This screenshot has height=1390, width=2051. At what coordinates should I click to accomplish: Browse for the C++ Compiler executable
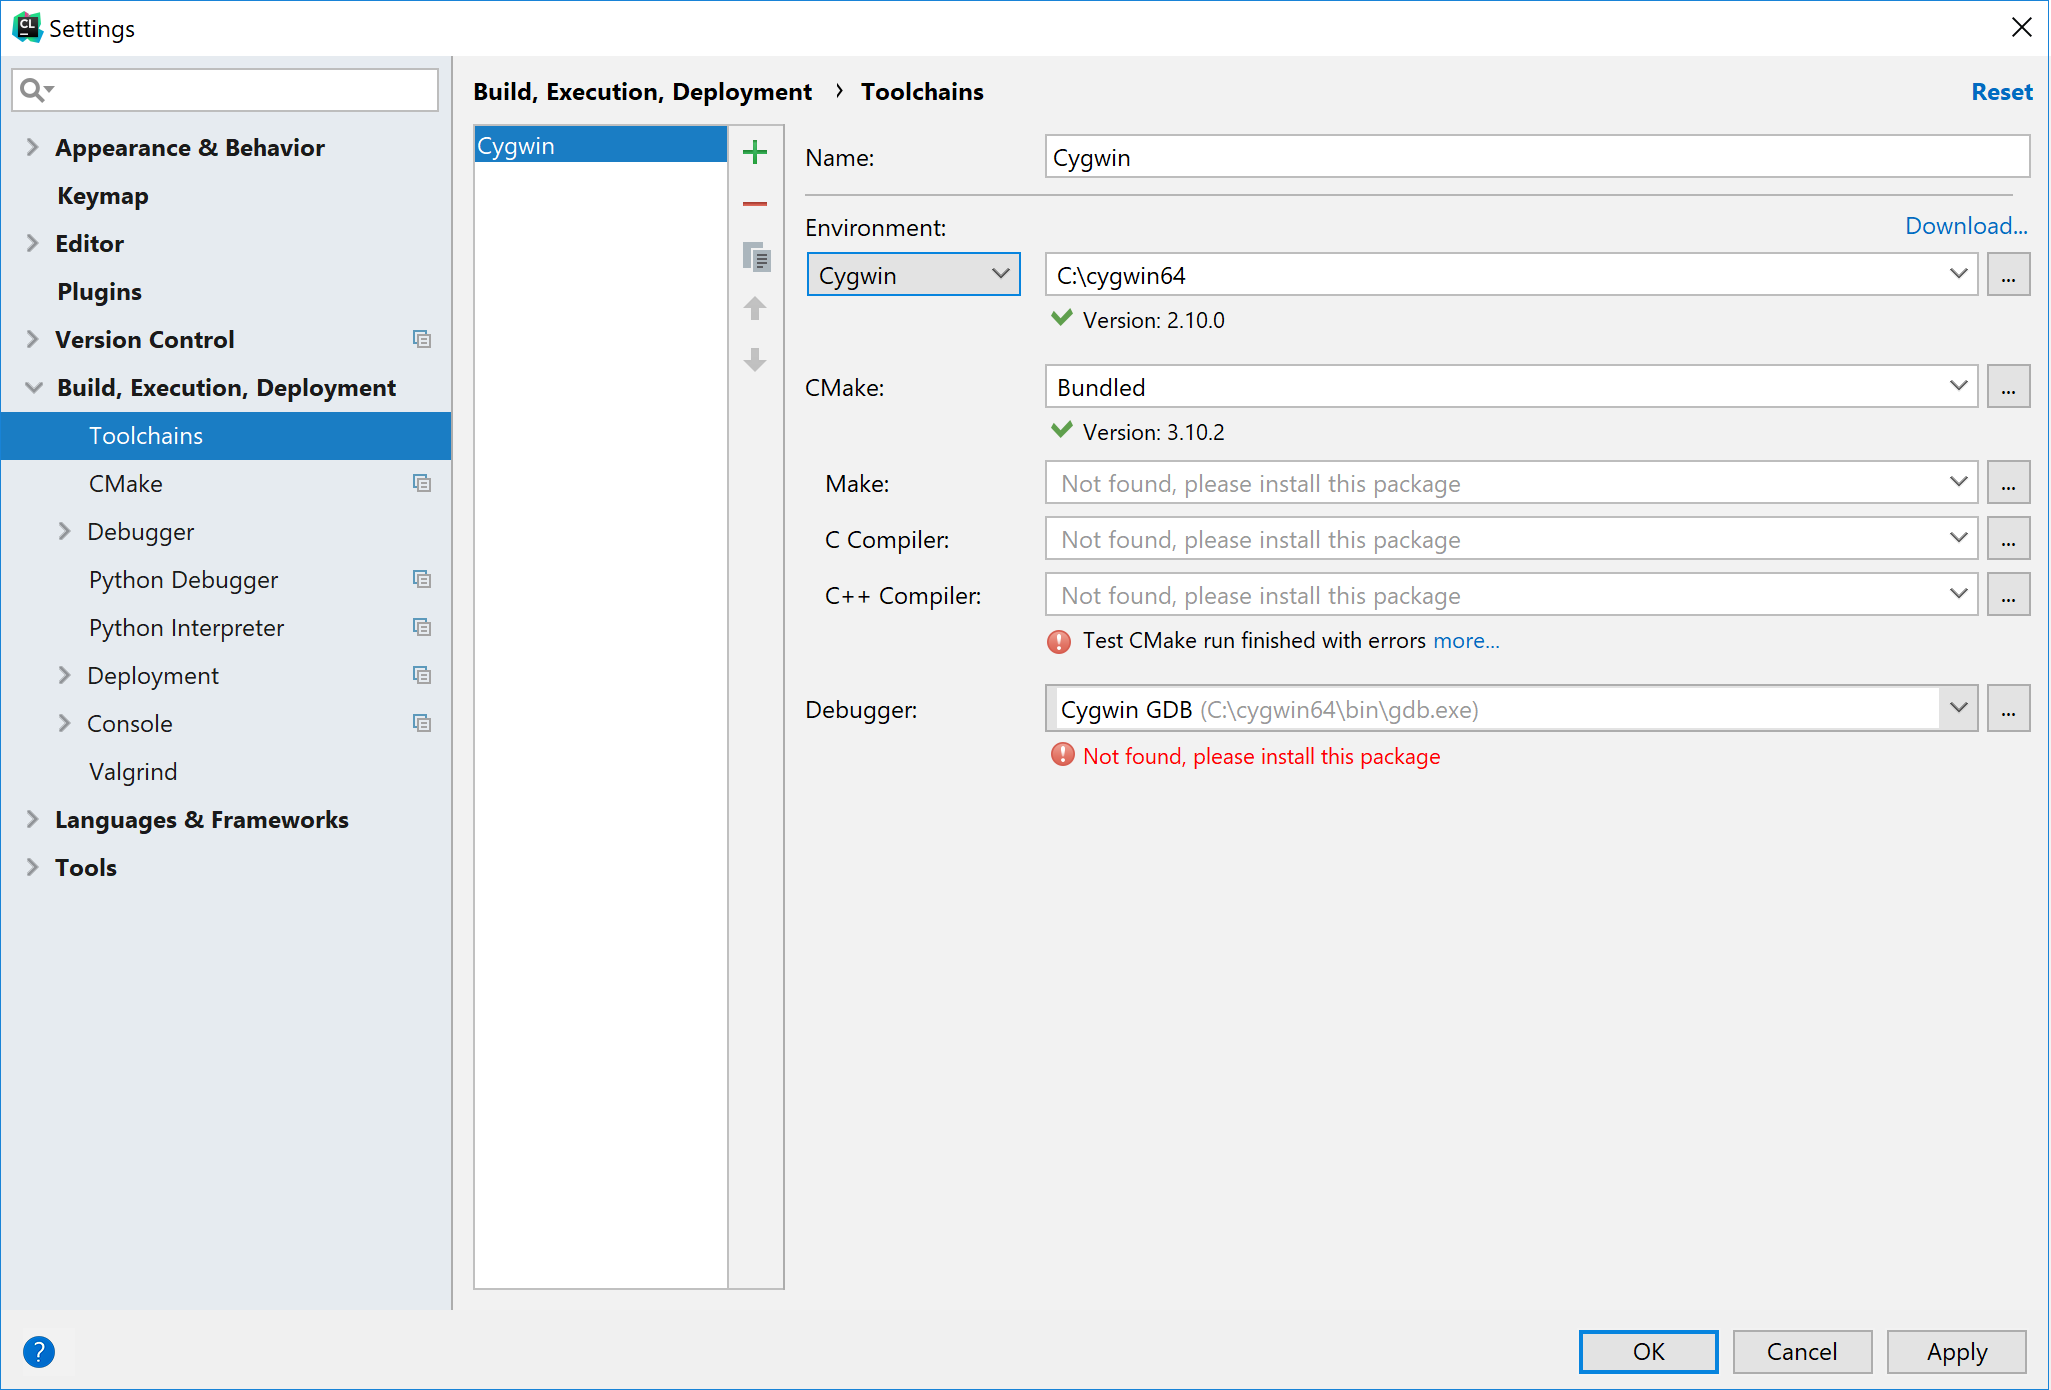[x=2008, y=595]
